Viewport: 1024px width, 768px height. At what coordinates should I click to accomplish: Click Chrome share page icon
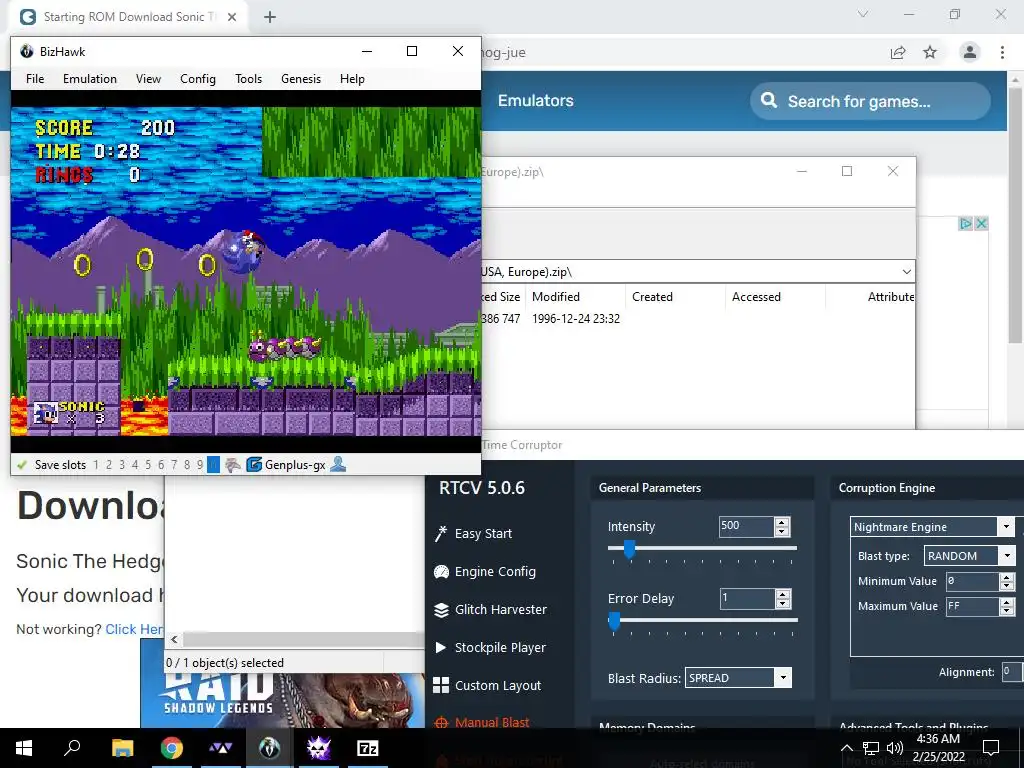(x=899, y=53)
